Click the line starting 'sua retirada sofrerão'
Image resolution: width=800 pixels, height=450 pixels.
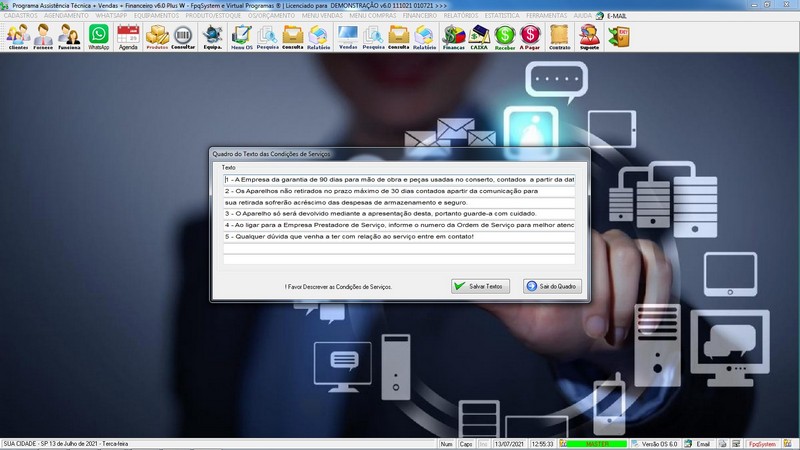399,203
